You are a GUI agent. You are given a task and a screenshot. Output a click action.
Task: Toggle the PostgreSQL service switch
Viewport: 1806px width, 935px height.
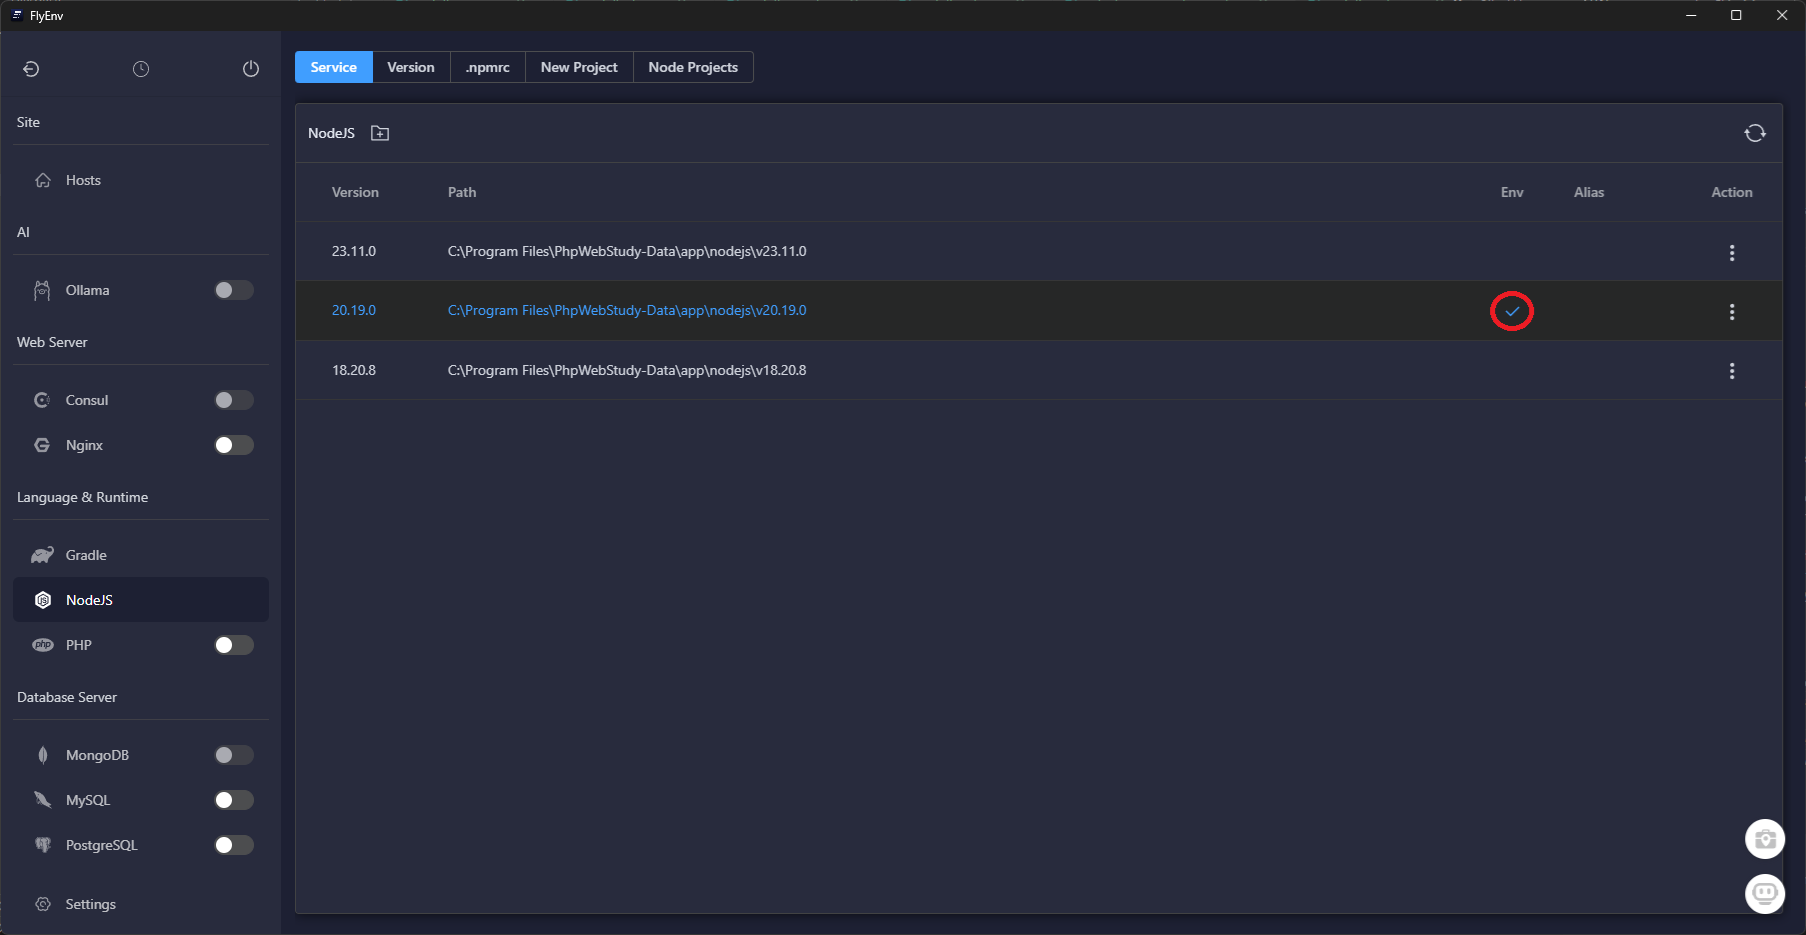tap(234, 845)
